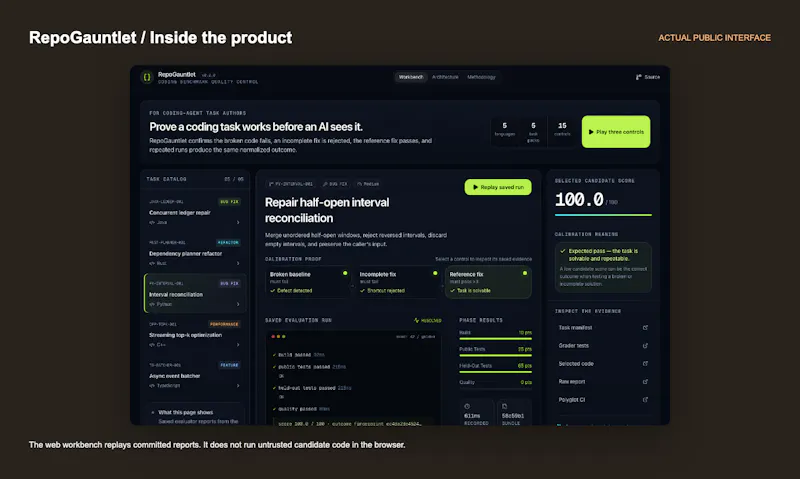
Task: Select the Async event batcher task
Action: [x=194, y=375]
